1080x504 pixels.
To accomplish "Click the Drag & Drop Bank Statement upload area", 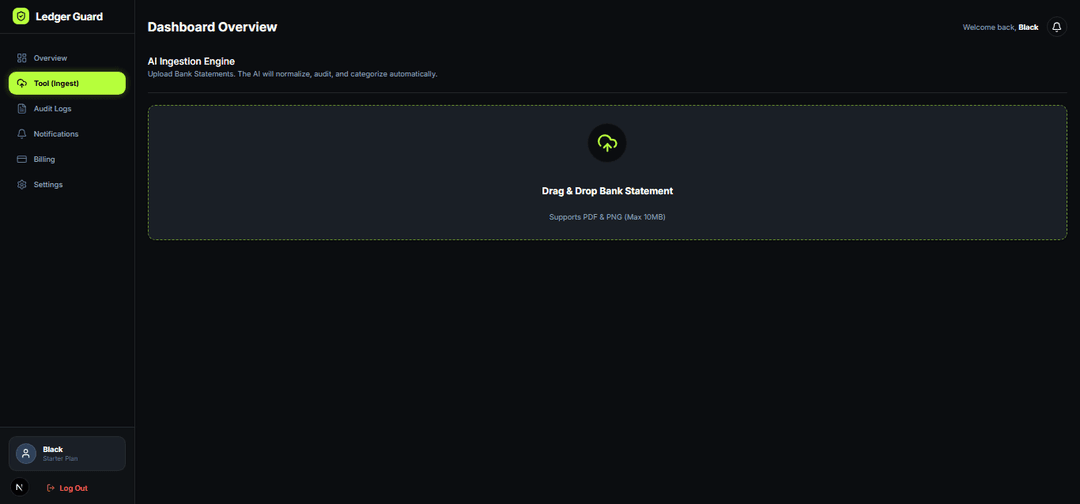I will tap(607, 172).
